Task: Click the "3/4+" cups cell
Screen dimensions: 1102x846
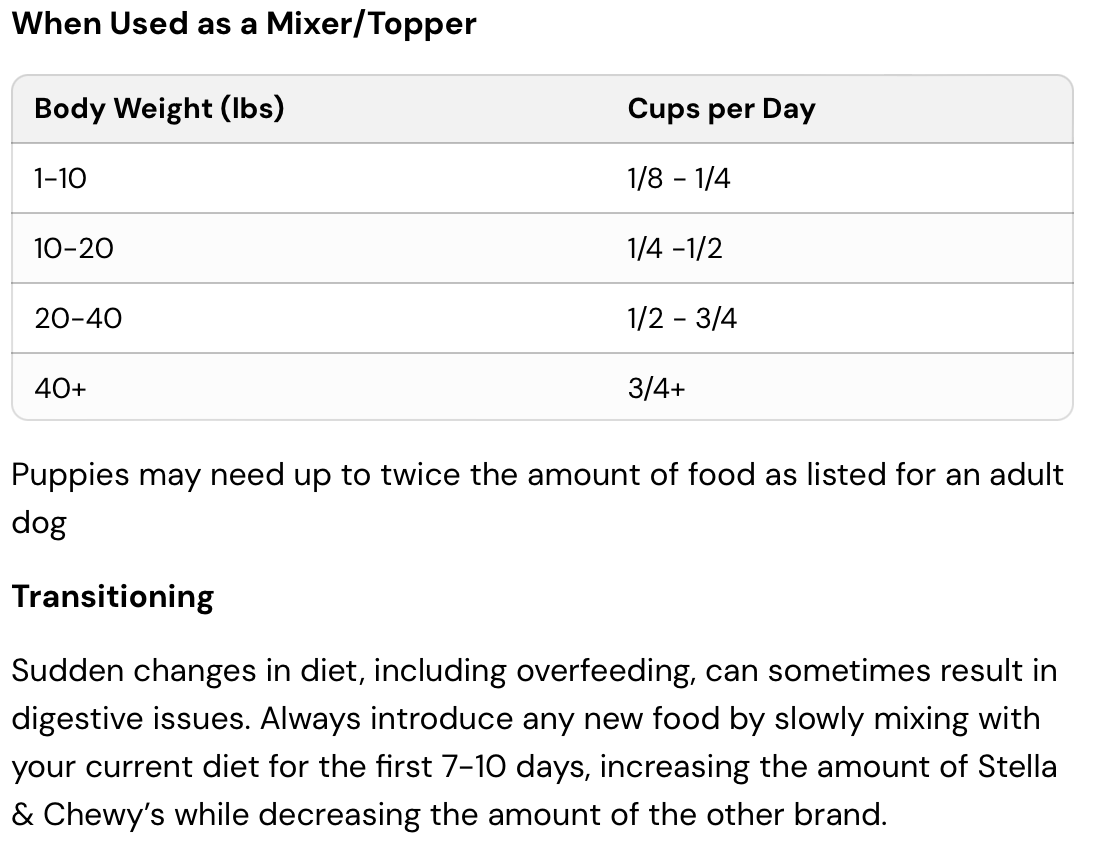Action: (656, 388)
